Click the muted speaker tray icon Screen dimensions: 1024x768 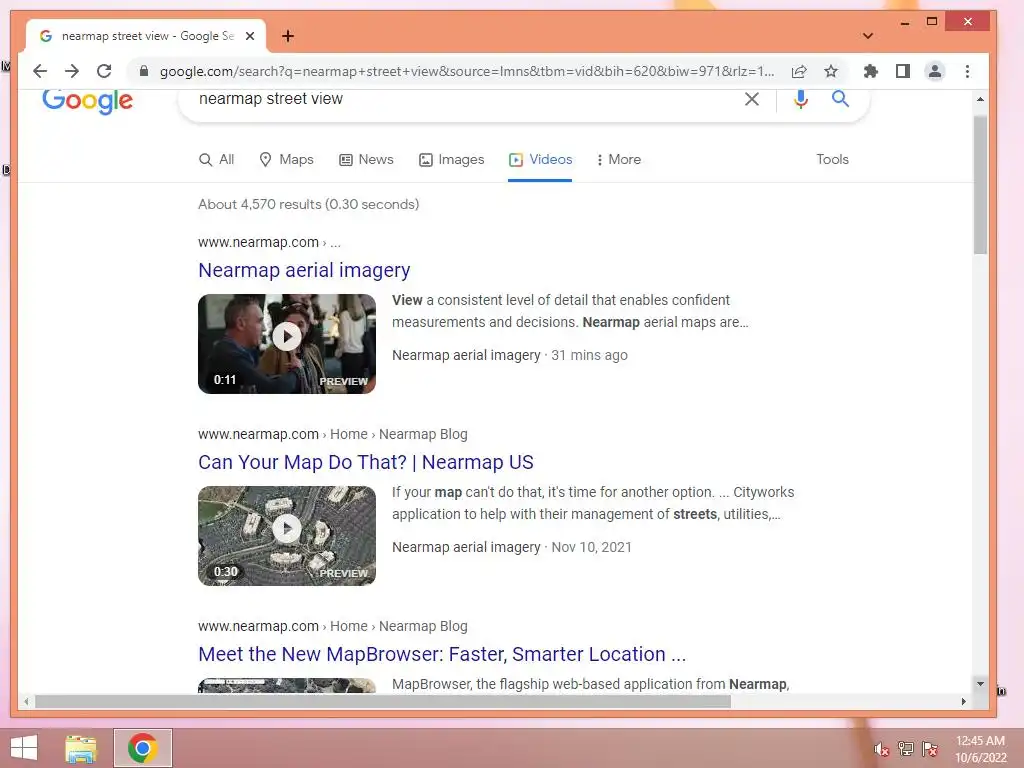tap(881, 749)
